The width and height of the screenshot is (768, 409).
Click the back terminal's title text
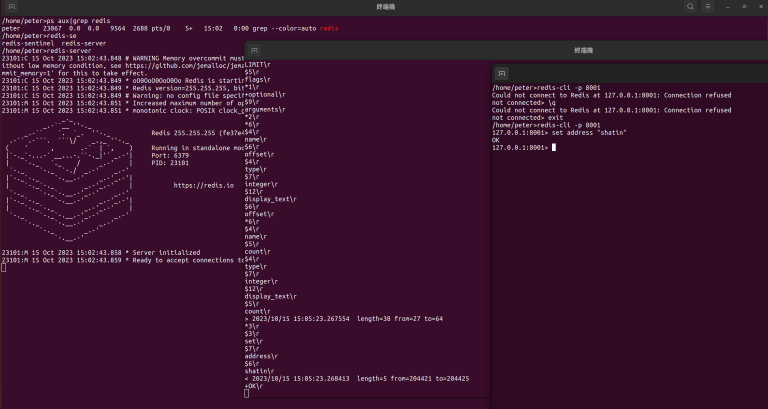click(x=385, y=7)
